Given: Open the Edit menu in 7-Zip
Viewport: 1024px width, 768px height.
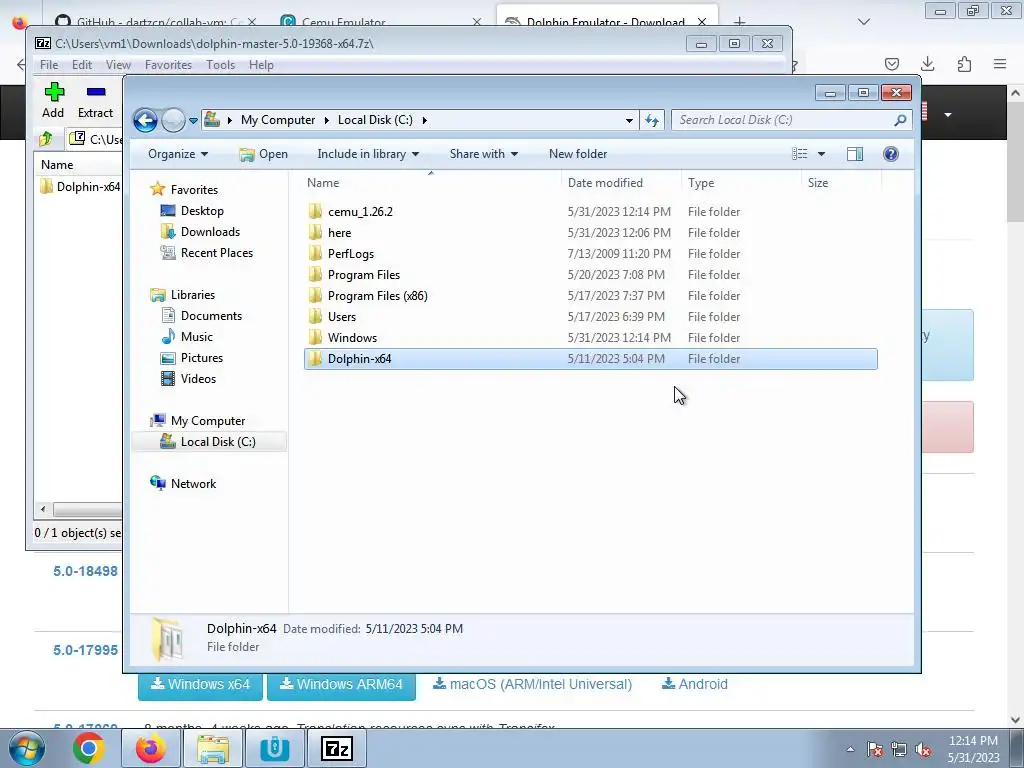Looking at the screenshot, I should pos(82,65).
